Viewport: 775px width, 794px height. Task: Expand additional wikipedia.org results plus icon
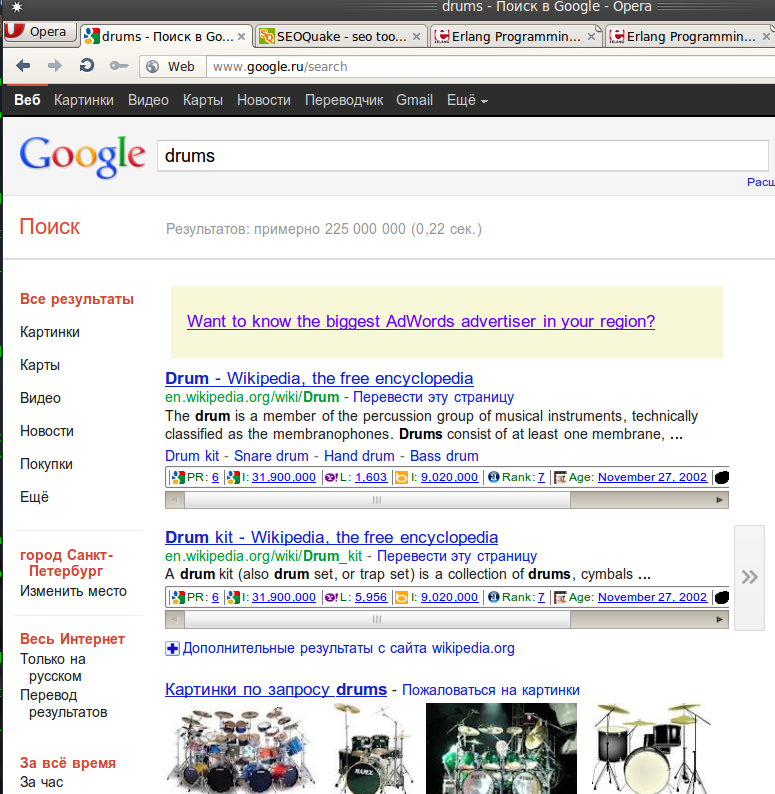click(172, 648)
